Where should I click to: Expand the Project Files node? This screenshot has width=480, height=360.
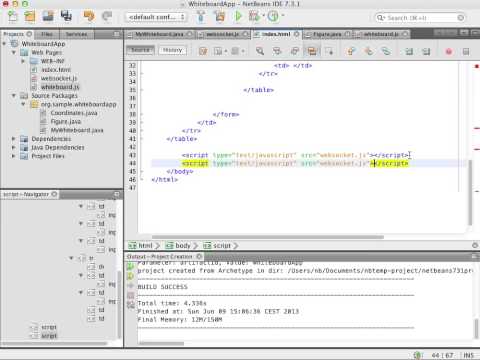click(x=14, y=156)
